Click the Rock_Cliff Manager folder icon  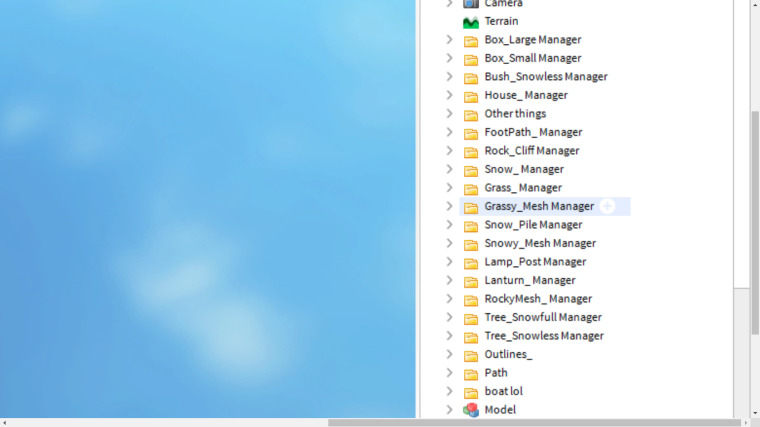point(471,152)
